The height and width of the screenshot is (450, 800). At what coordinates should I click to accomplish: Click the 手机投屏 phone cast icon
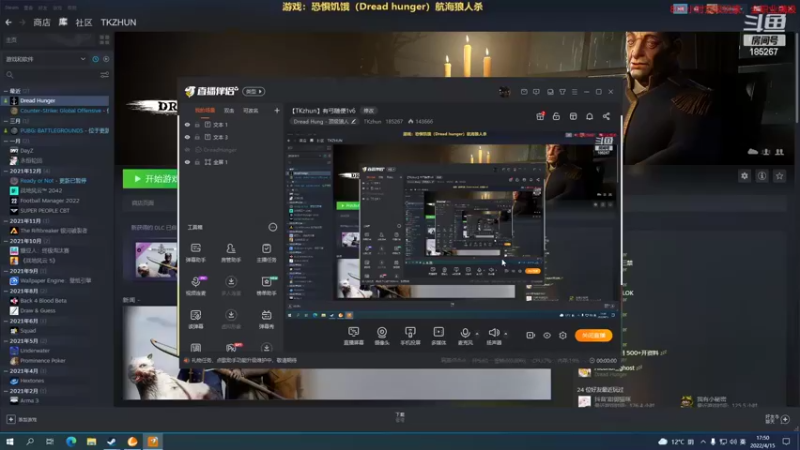tap(410, 332)
